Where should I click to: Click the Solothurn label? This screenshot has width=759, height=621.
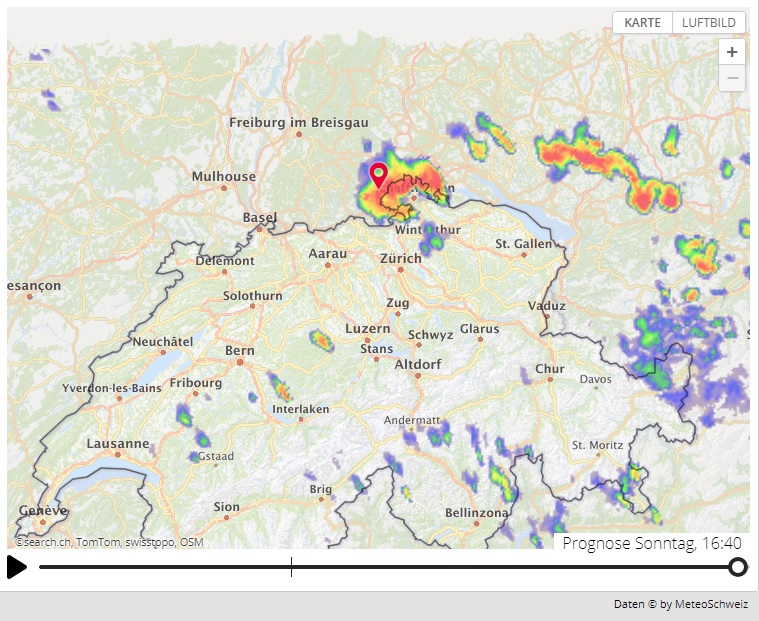click(253, 295)
